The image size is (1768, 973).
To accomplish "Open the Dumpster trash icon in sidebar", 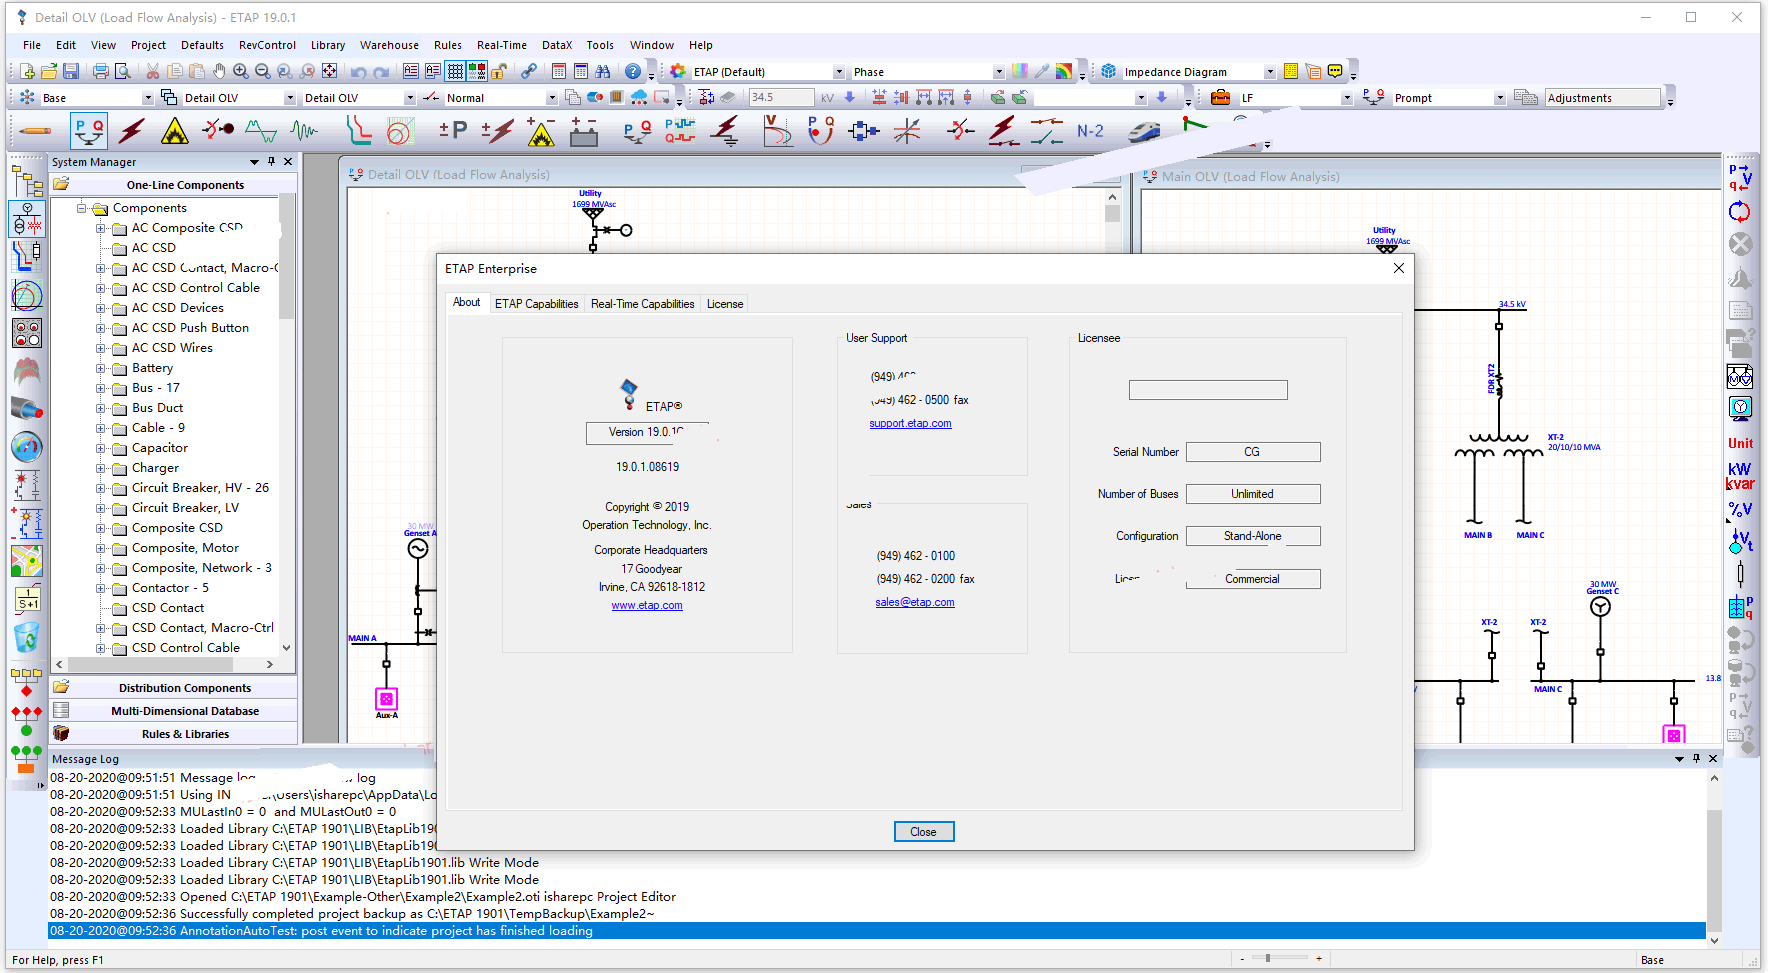I will tap(27, 637).
